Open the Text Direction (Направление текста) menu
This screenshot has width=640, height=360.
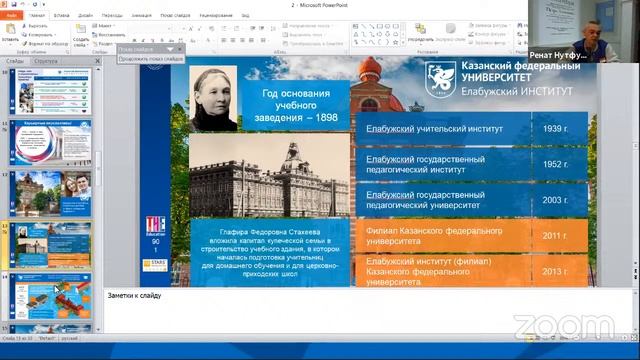307,26
